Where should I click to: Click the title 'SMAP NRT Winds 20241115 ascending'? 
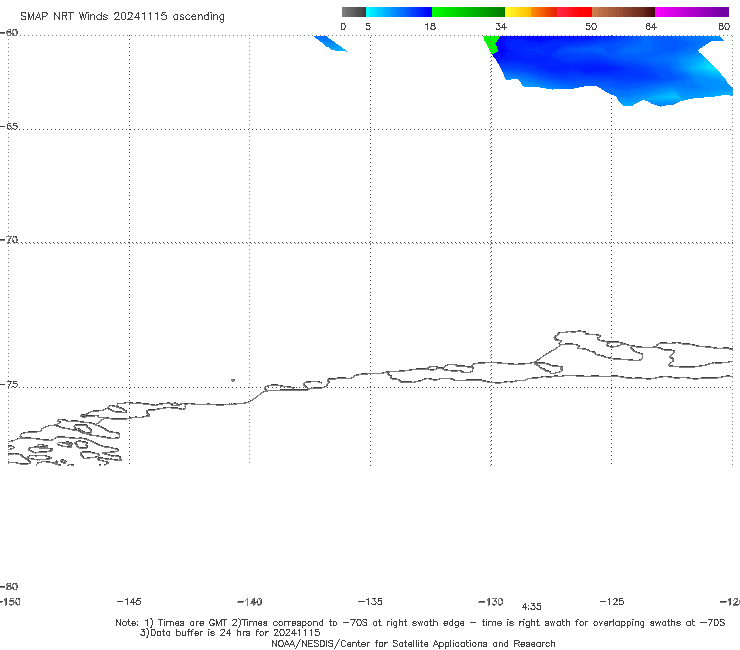click(122, 16)
